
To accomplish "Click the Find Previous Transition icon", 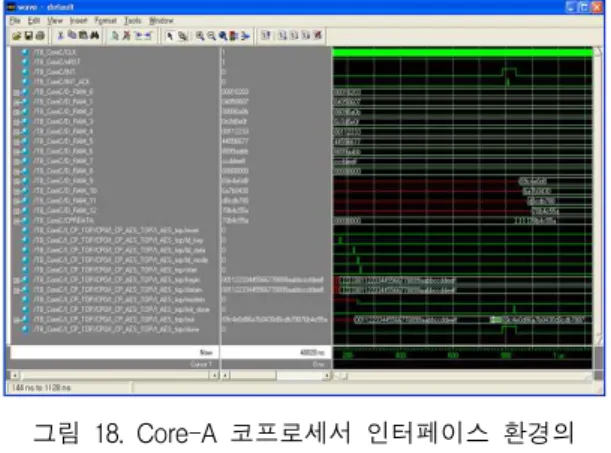I will 138,36.
